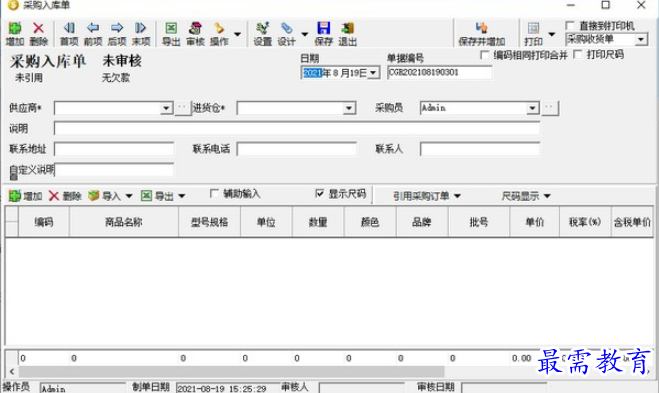Click the 自定义说明 input field
The height and width of the screenshot is (393, 659).
[x=114, y=170]
